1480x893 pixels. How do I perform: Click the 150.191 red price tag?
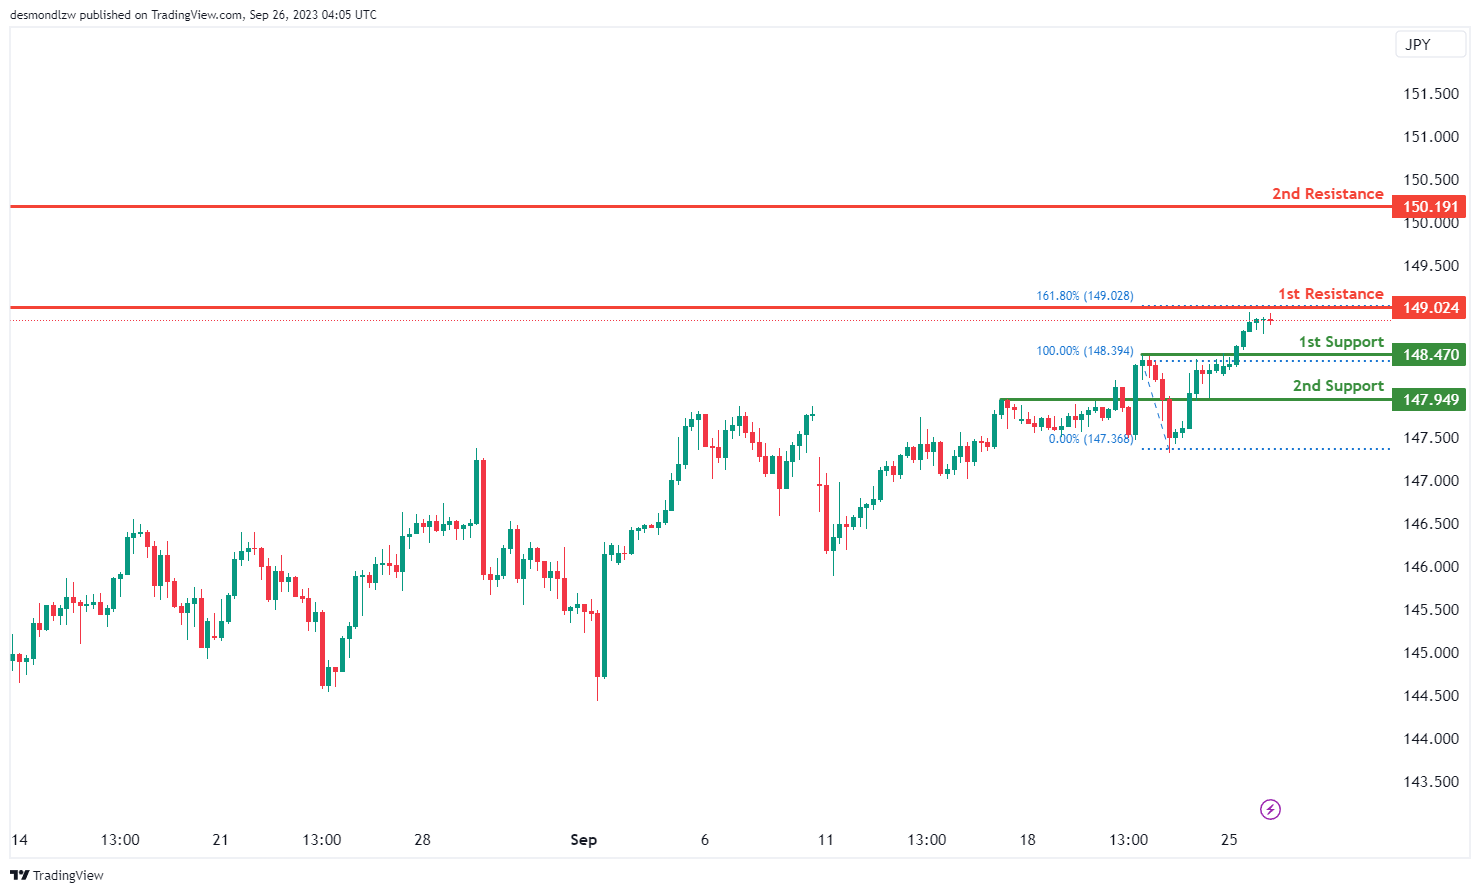pyautogui.click(x=1430, y=207)
